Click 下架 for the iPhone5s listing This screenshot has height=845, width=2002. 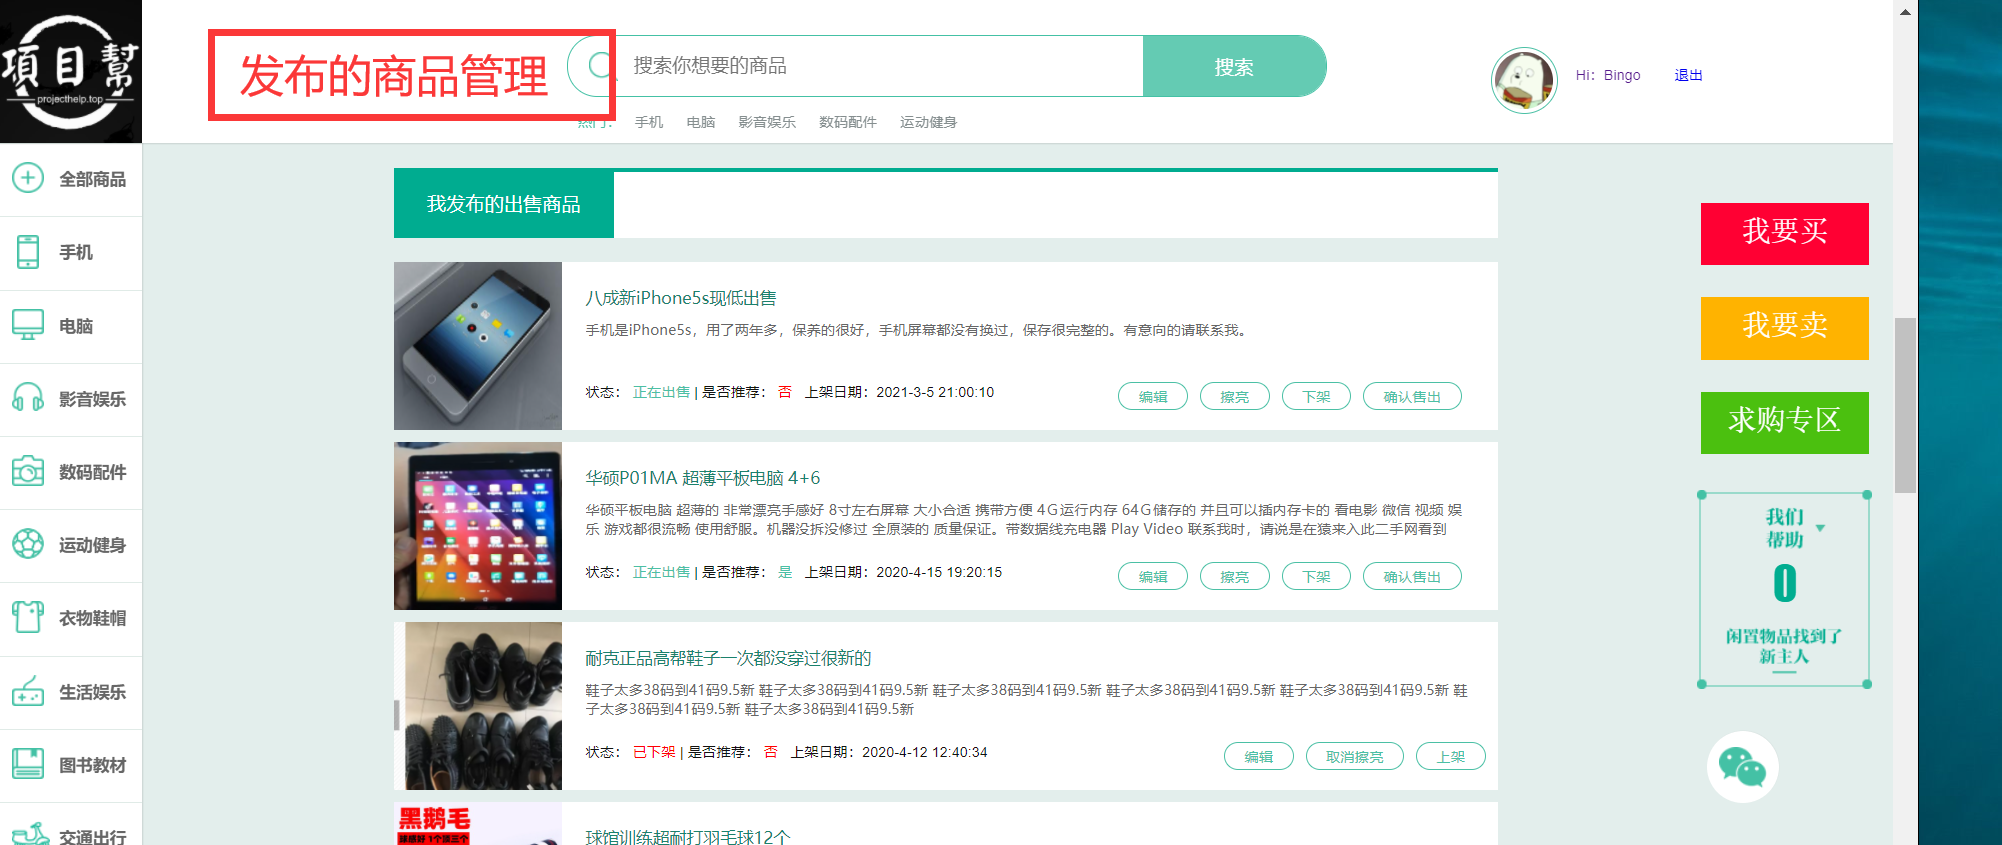click(1316, 396)
